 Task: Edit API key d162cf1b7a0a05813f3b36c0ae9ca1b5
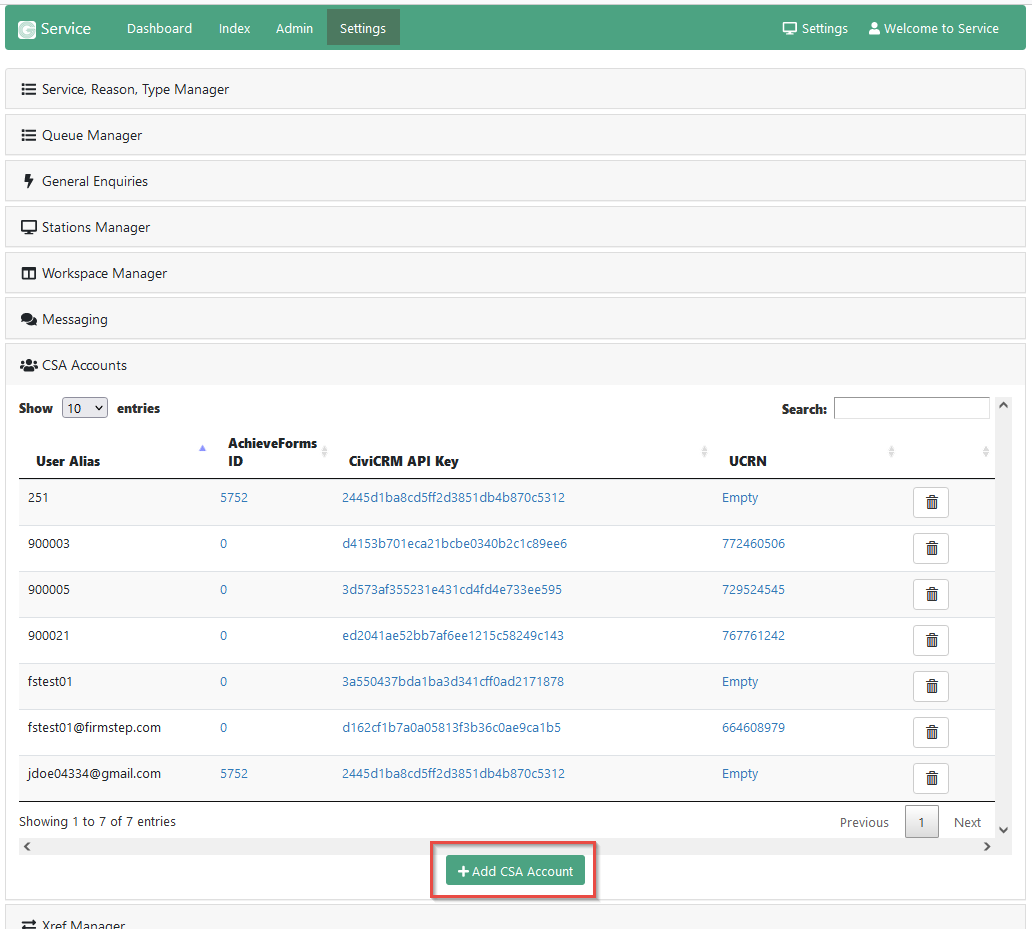[x=452, y=728]
